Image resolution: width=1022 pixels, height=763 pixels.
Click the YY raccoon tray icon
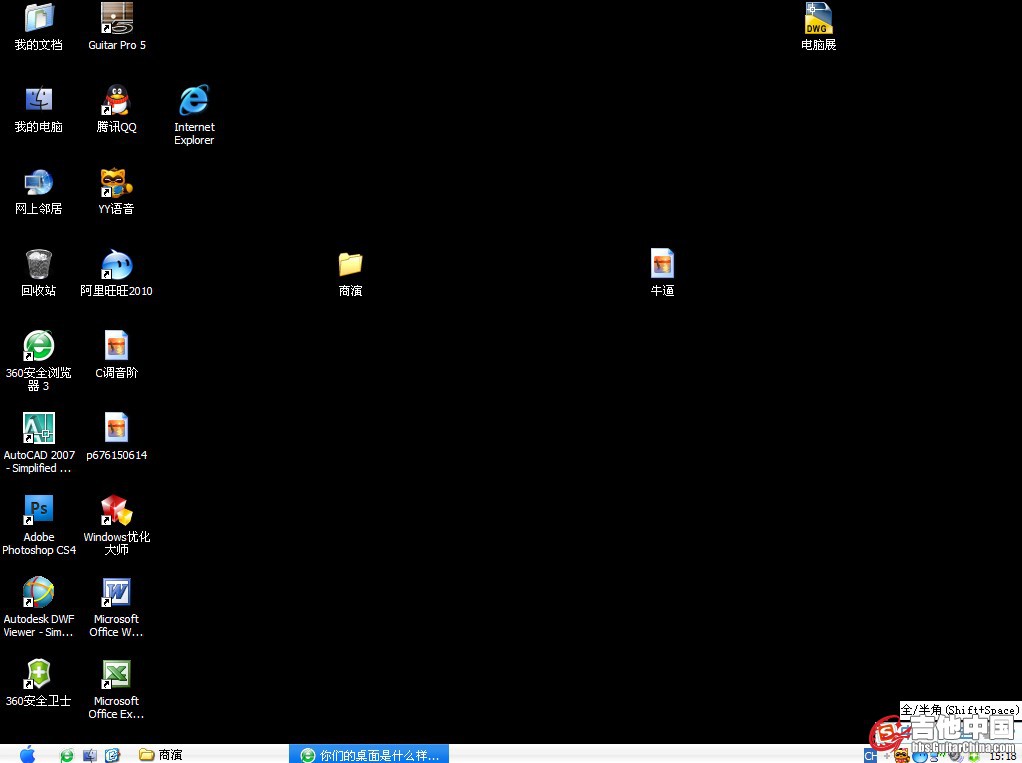(902, 756)
